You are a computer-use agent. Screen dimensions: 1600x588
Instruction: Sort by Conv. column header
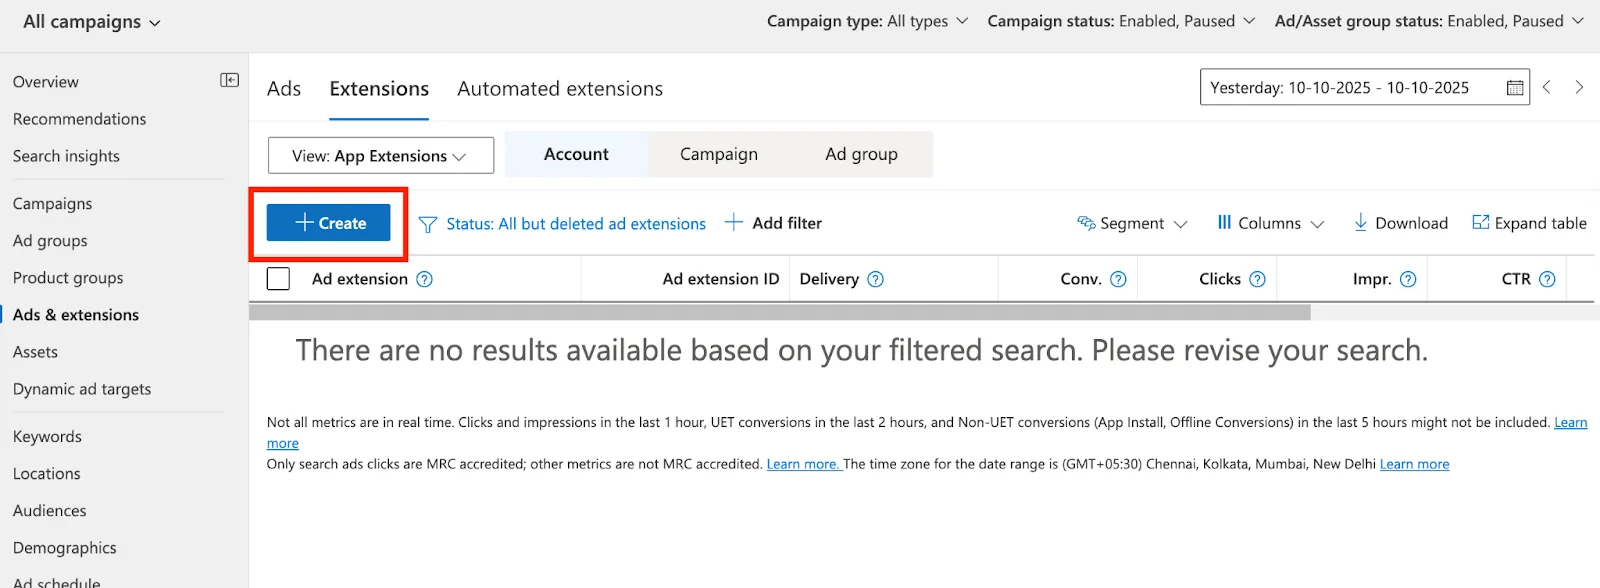pyautogui.click(x=1081, y=279)
